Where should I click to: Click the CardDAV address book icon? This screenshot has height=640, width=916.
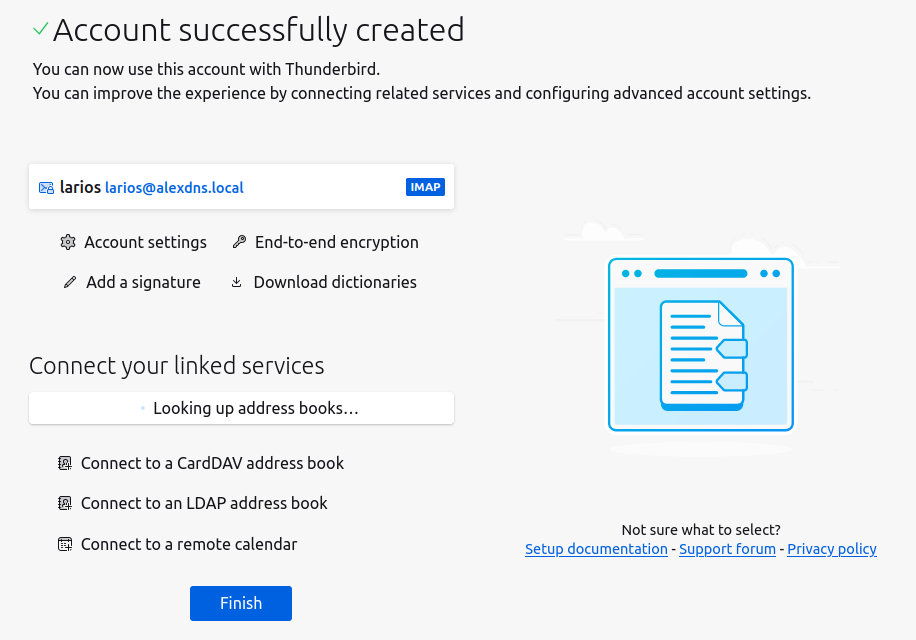coord(65,464)
